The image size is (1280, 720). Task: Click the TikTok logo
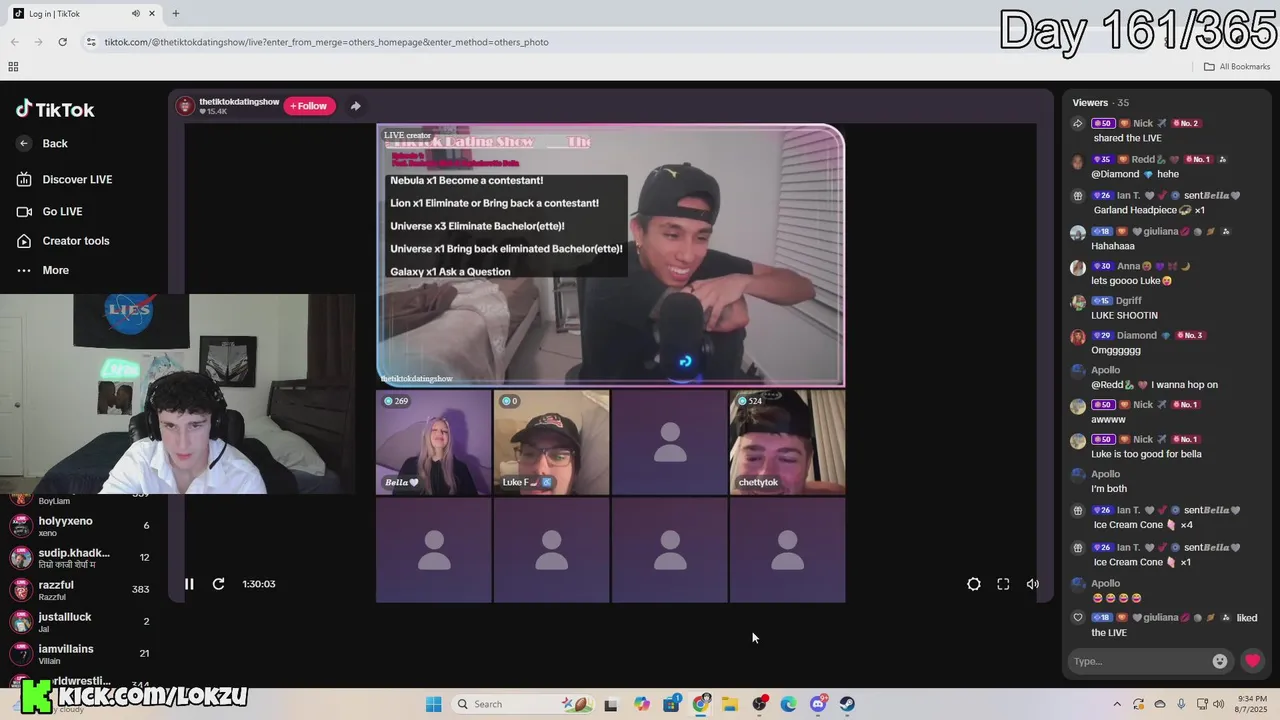pyautogui.click(x=55, y=110)
